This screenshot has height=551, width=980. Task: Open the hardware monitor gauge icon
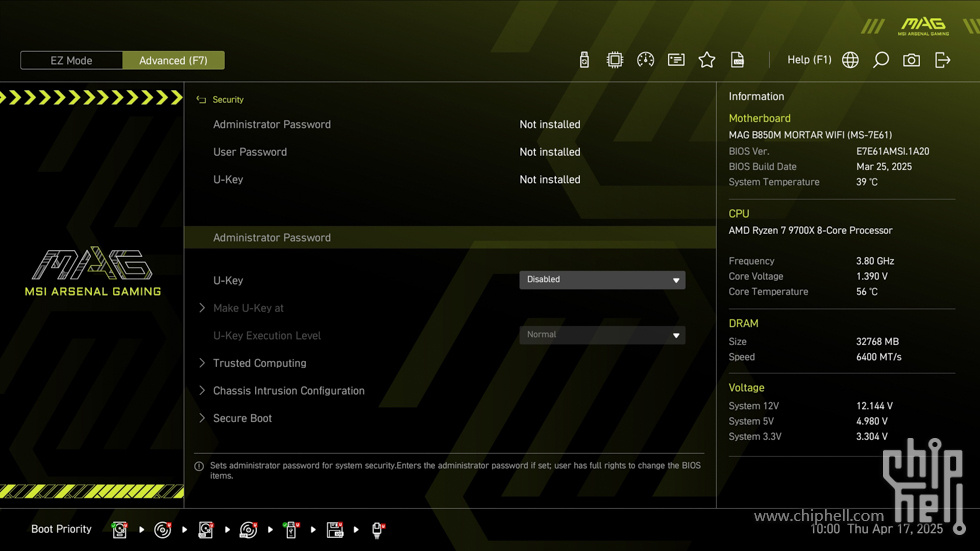[645, 60]
